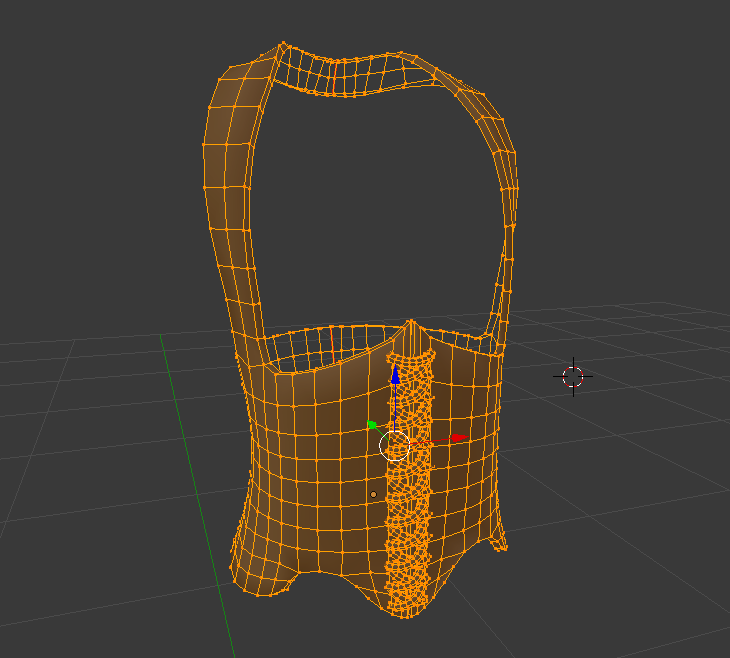Select the red seam edge inside corset back rim
Image resolution: width=730 pixels, height=658 pixels.
coord(332,345)
